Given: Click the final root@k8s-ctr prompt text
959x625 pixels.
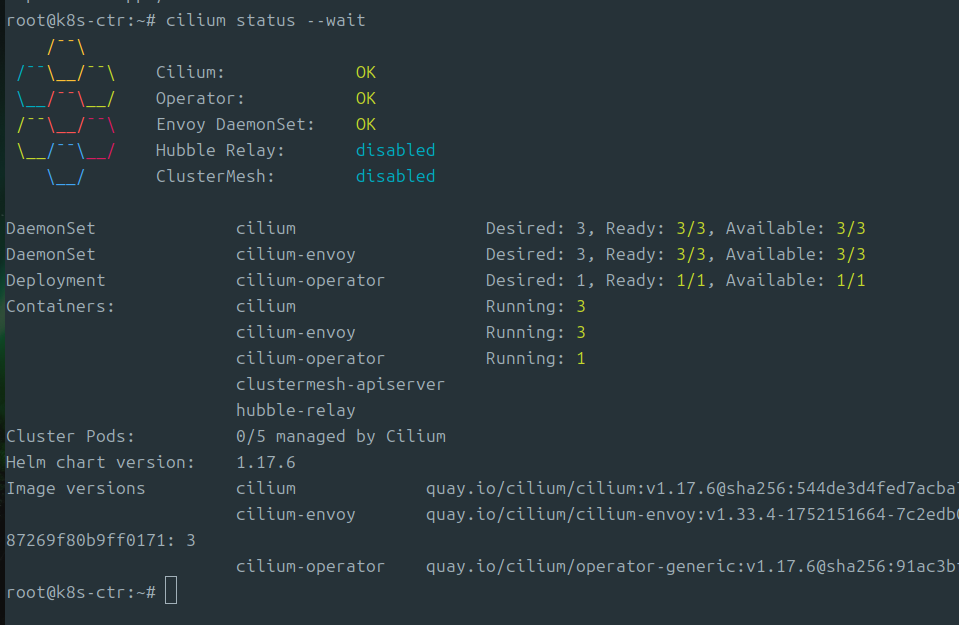Looking at the screenshot, I should point(81,593).
